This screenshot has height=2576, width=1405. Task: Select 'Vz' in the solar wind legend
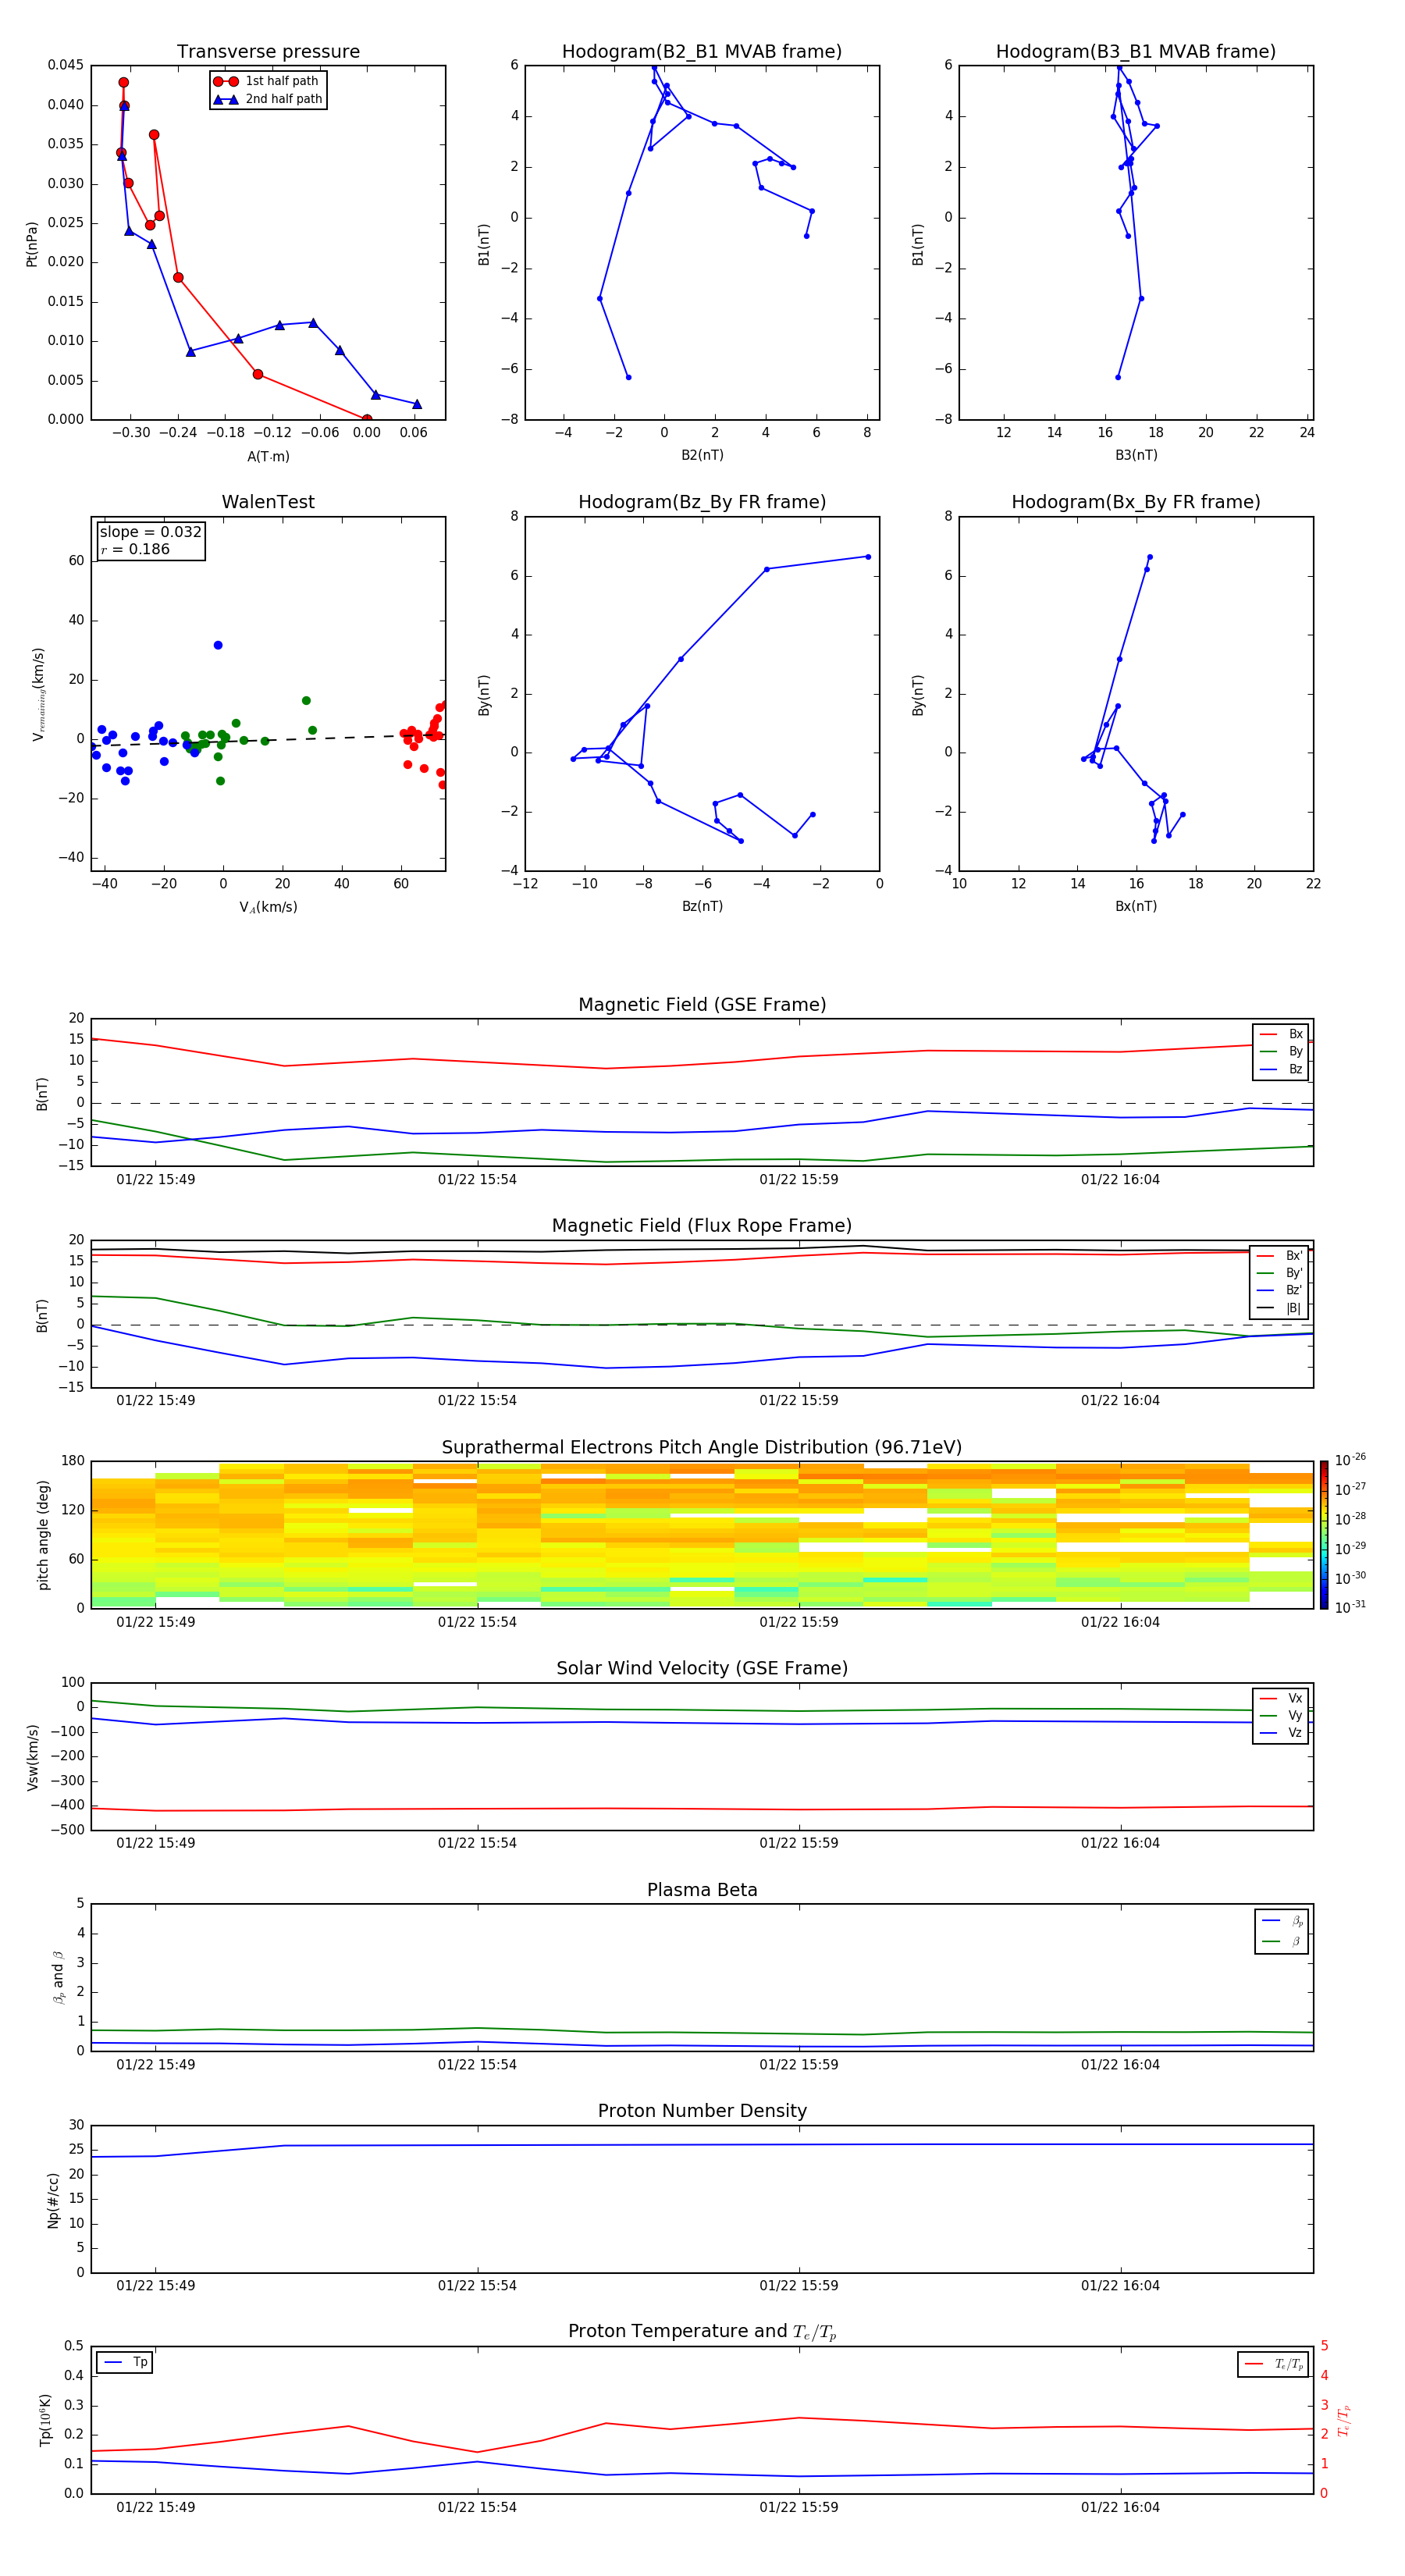coord(1282,1733)
